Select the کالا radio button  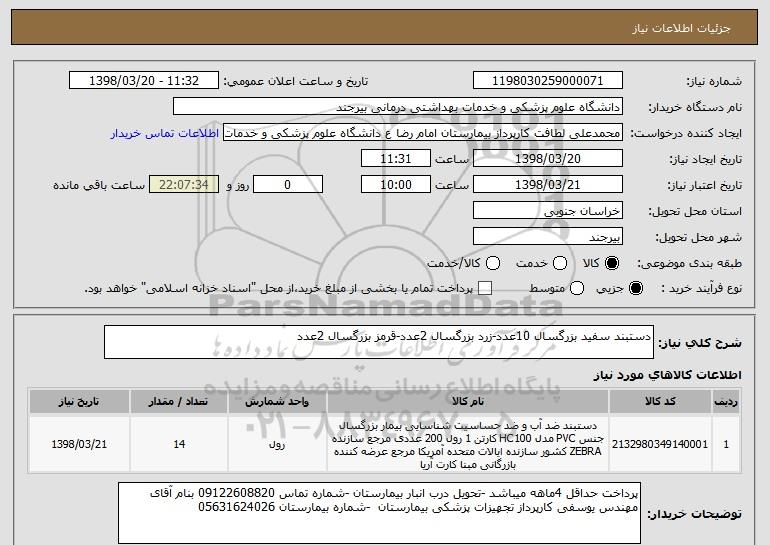point(612,263)
